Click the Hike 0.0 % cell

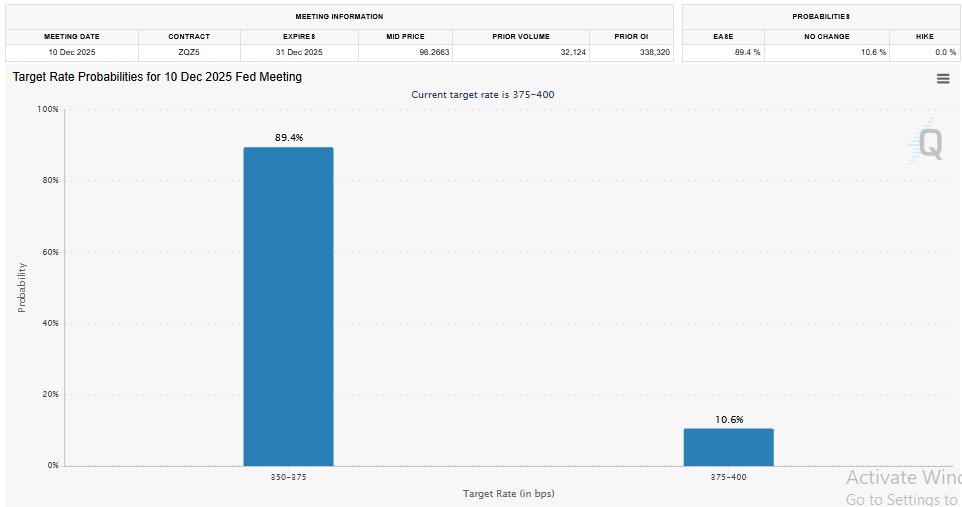pos(945,52)
